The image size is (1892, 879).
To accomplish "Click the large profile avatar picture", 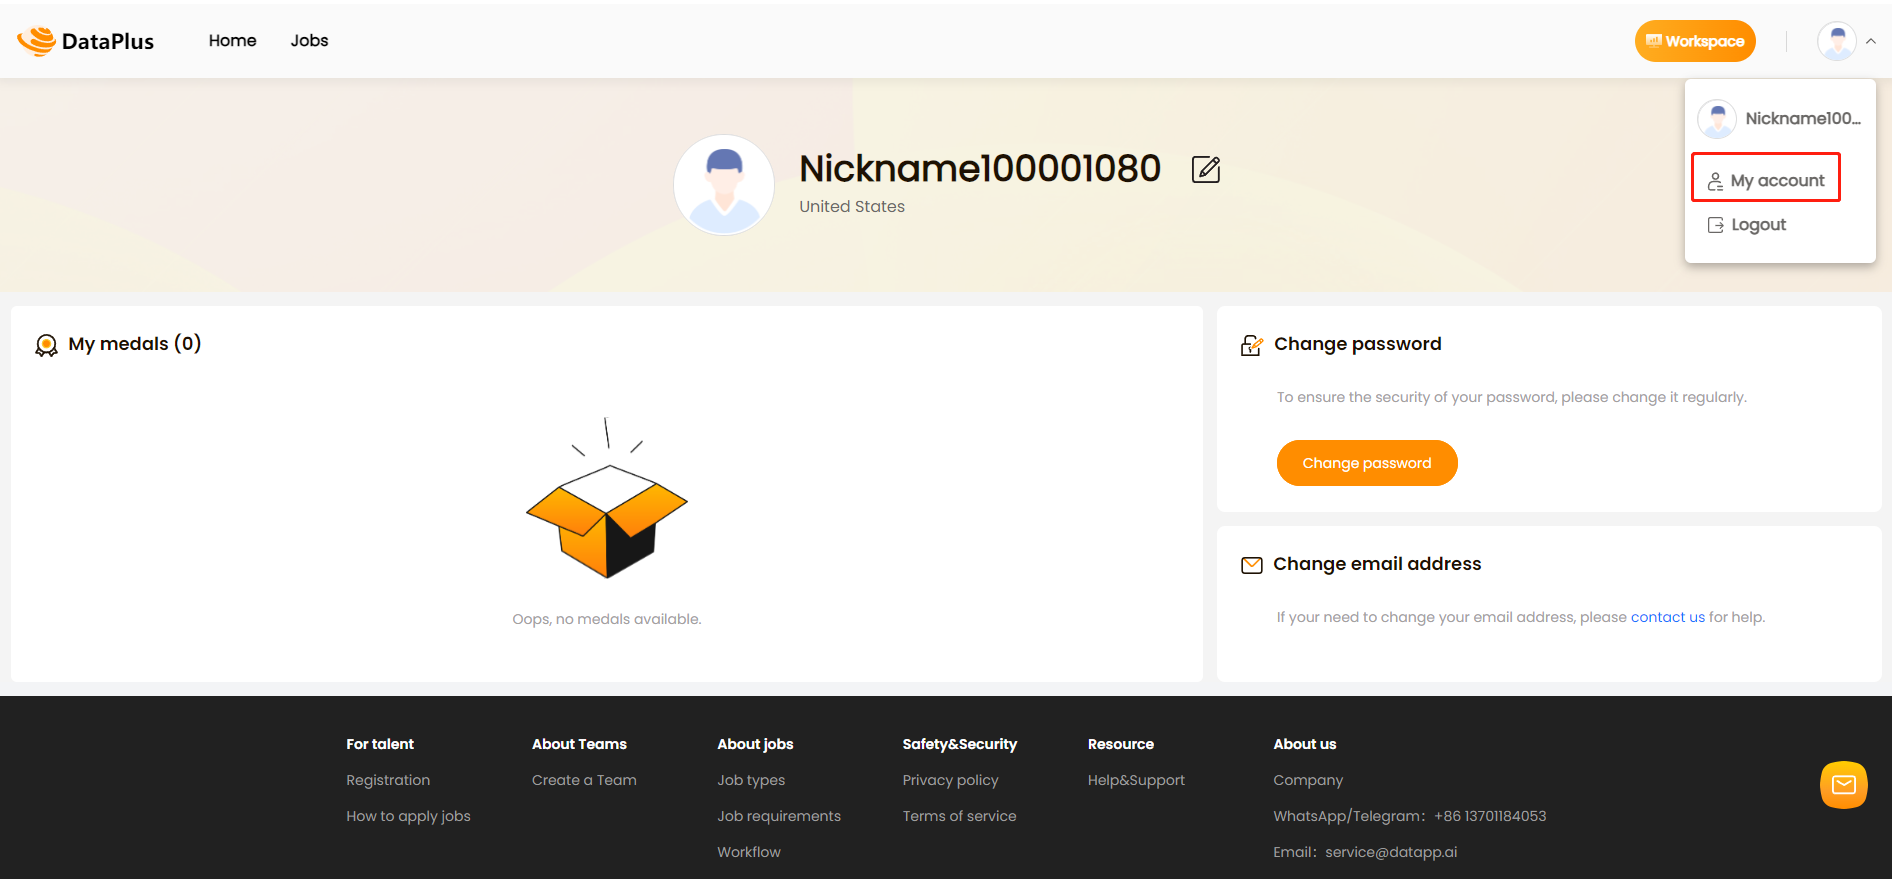I will pos(724,185).
